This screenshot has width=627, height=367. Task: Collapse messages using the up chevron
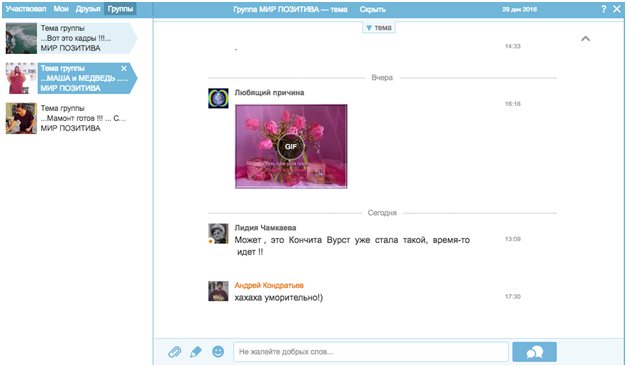coord(585,39)
